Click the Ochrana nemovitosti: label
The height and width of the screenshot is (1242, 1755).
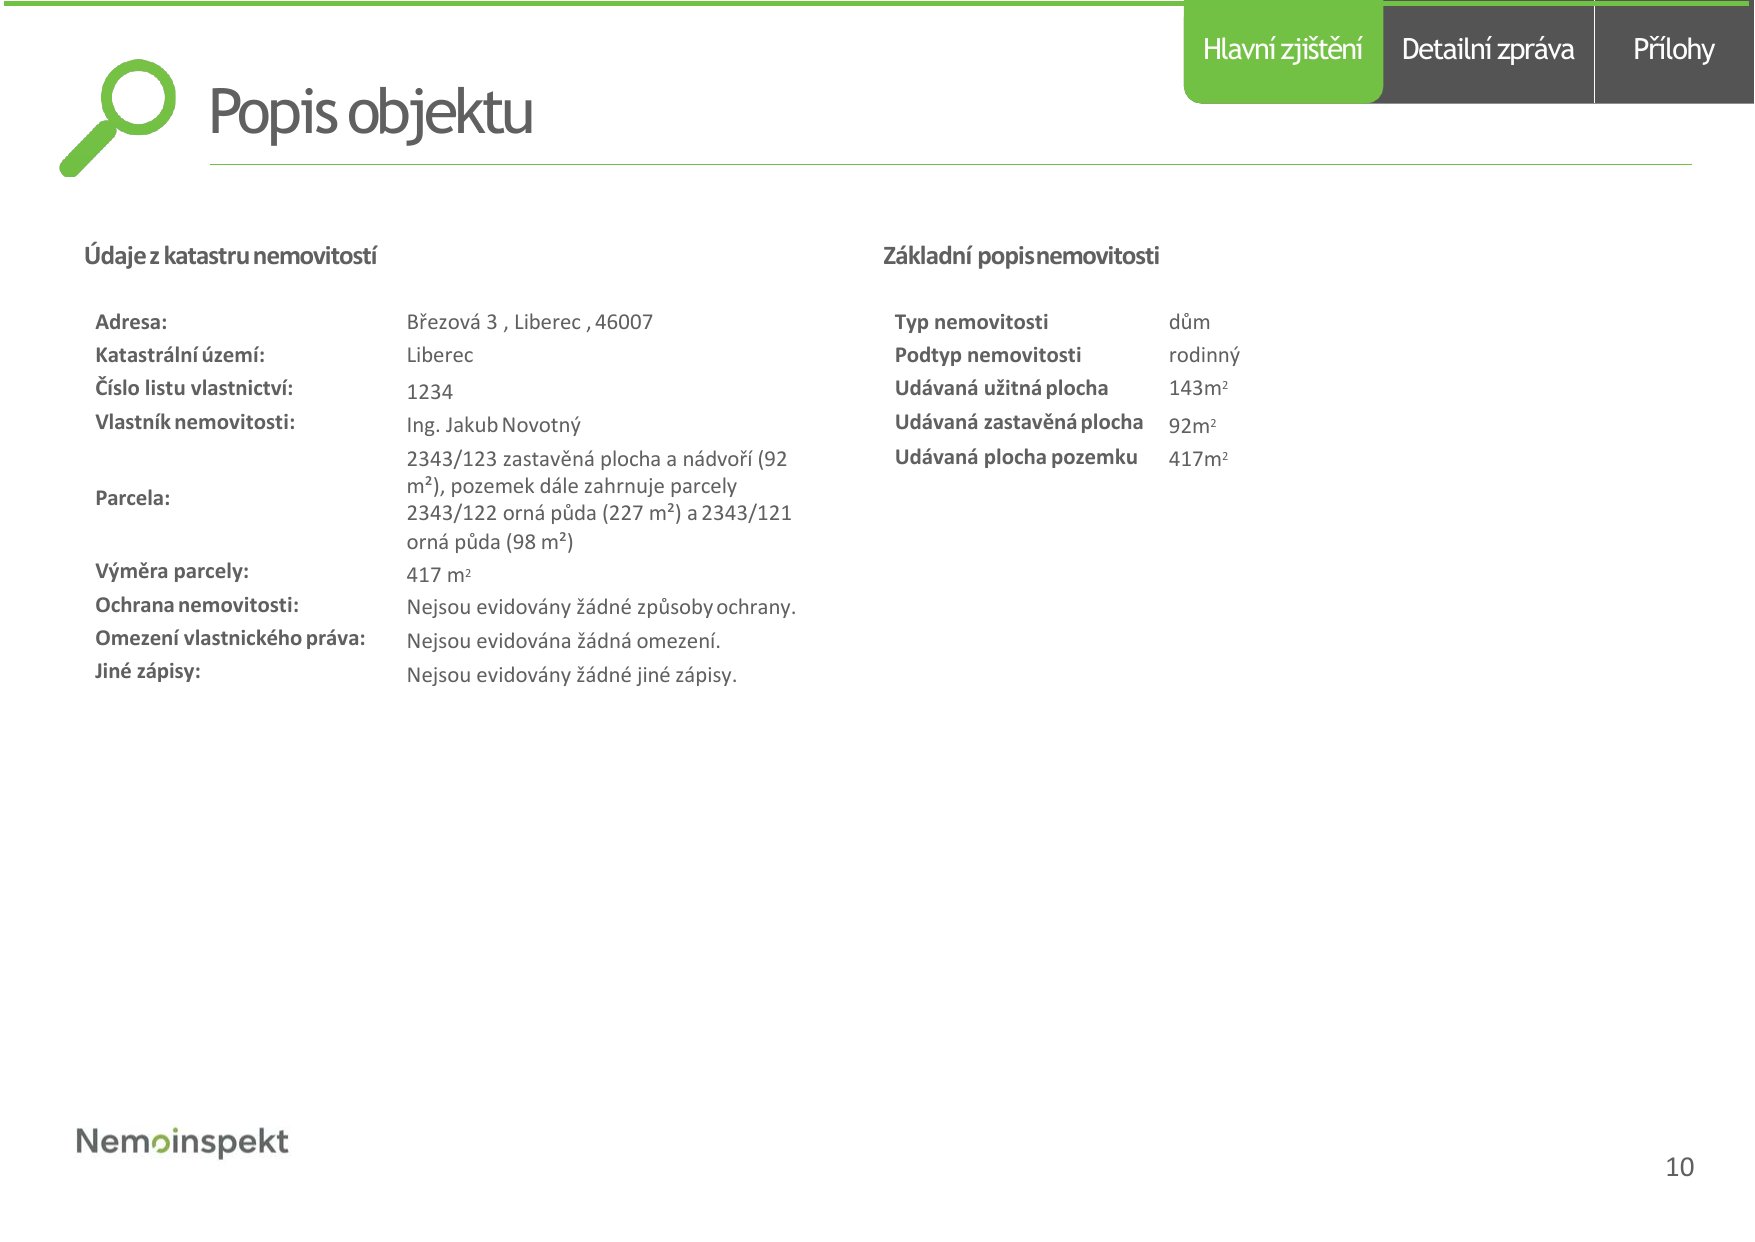197,605
